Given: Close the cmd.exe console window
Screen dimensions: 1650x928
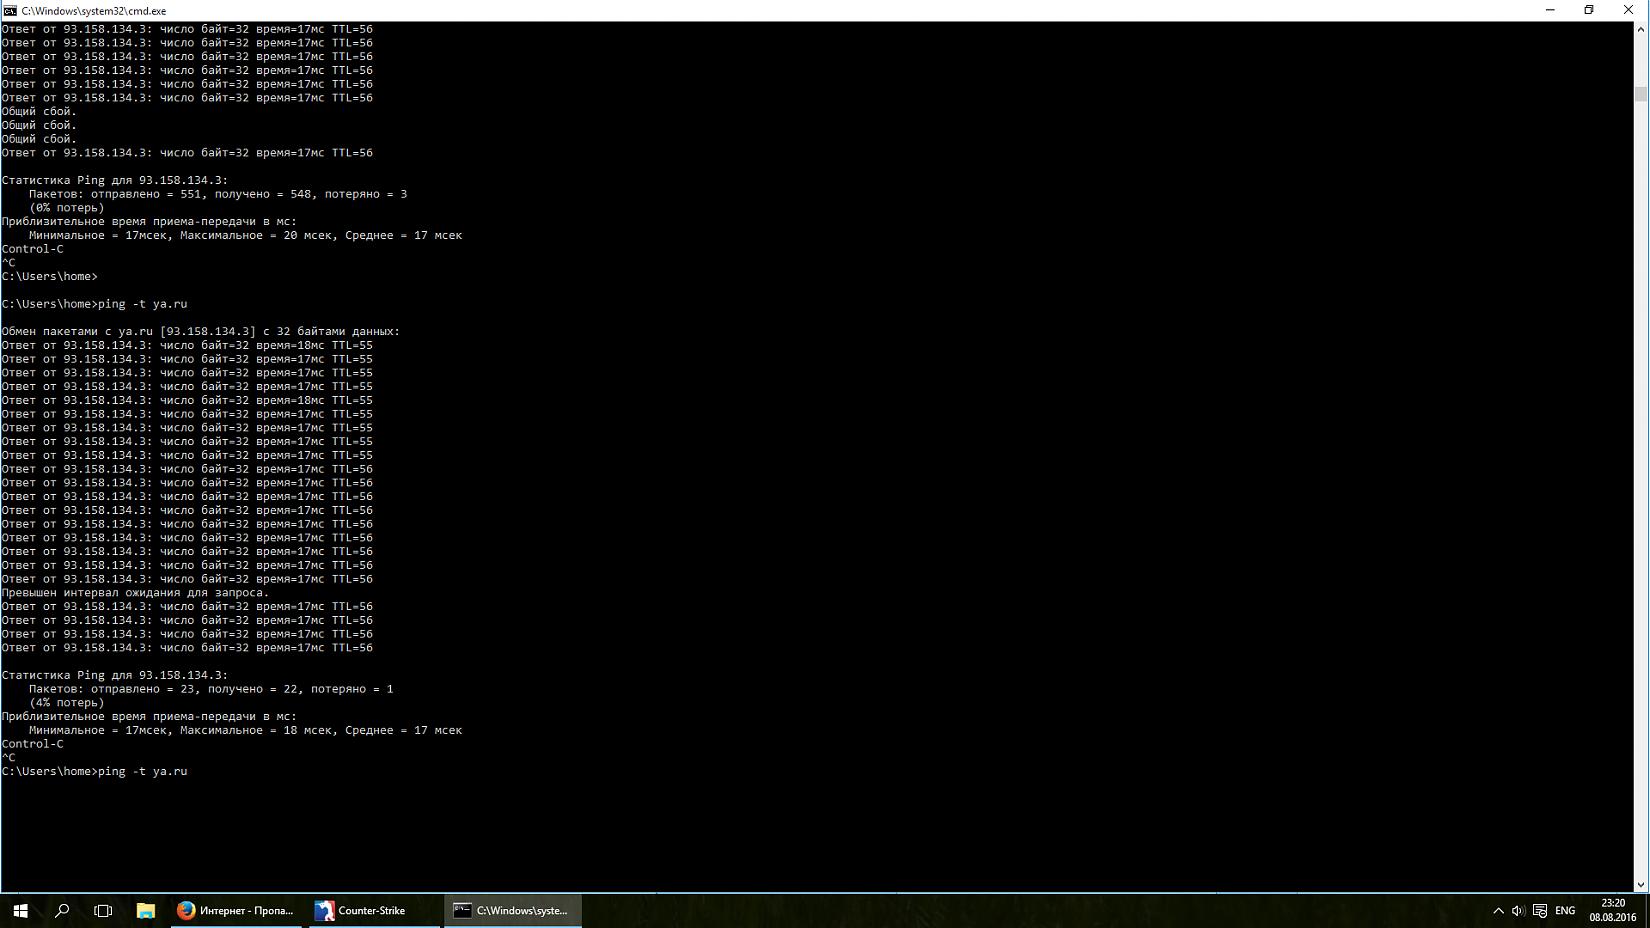Looking at the screenshot, I should pos(1628,10).
